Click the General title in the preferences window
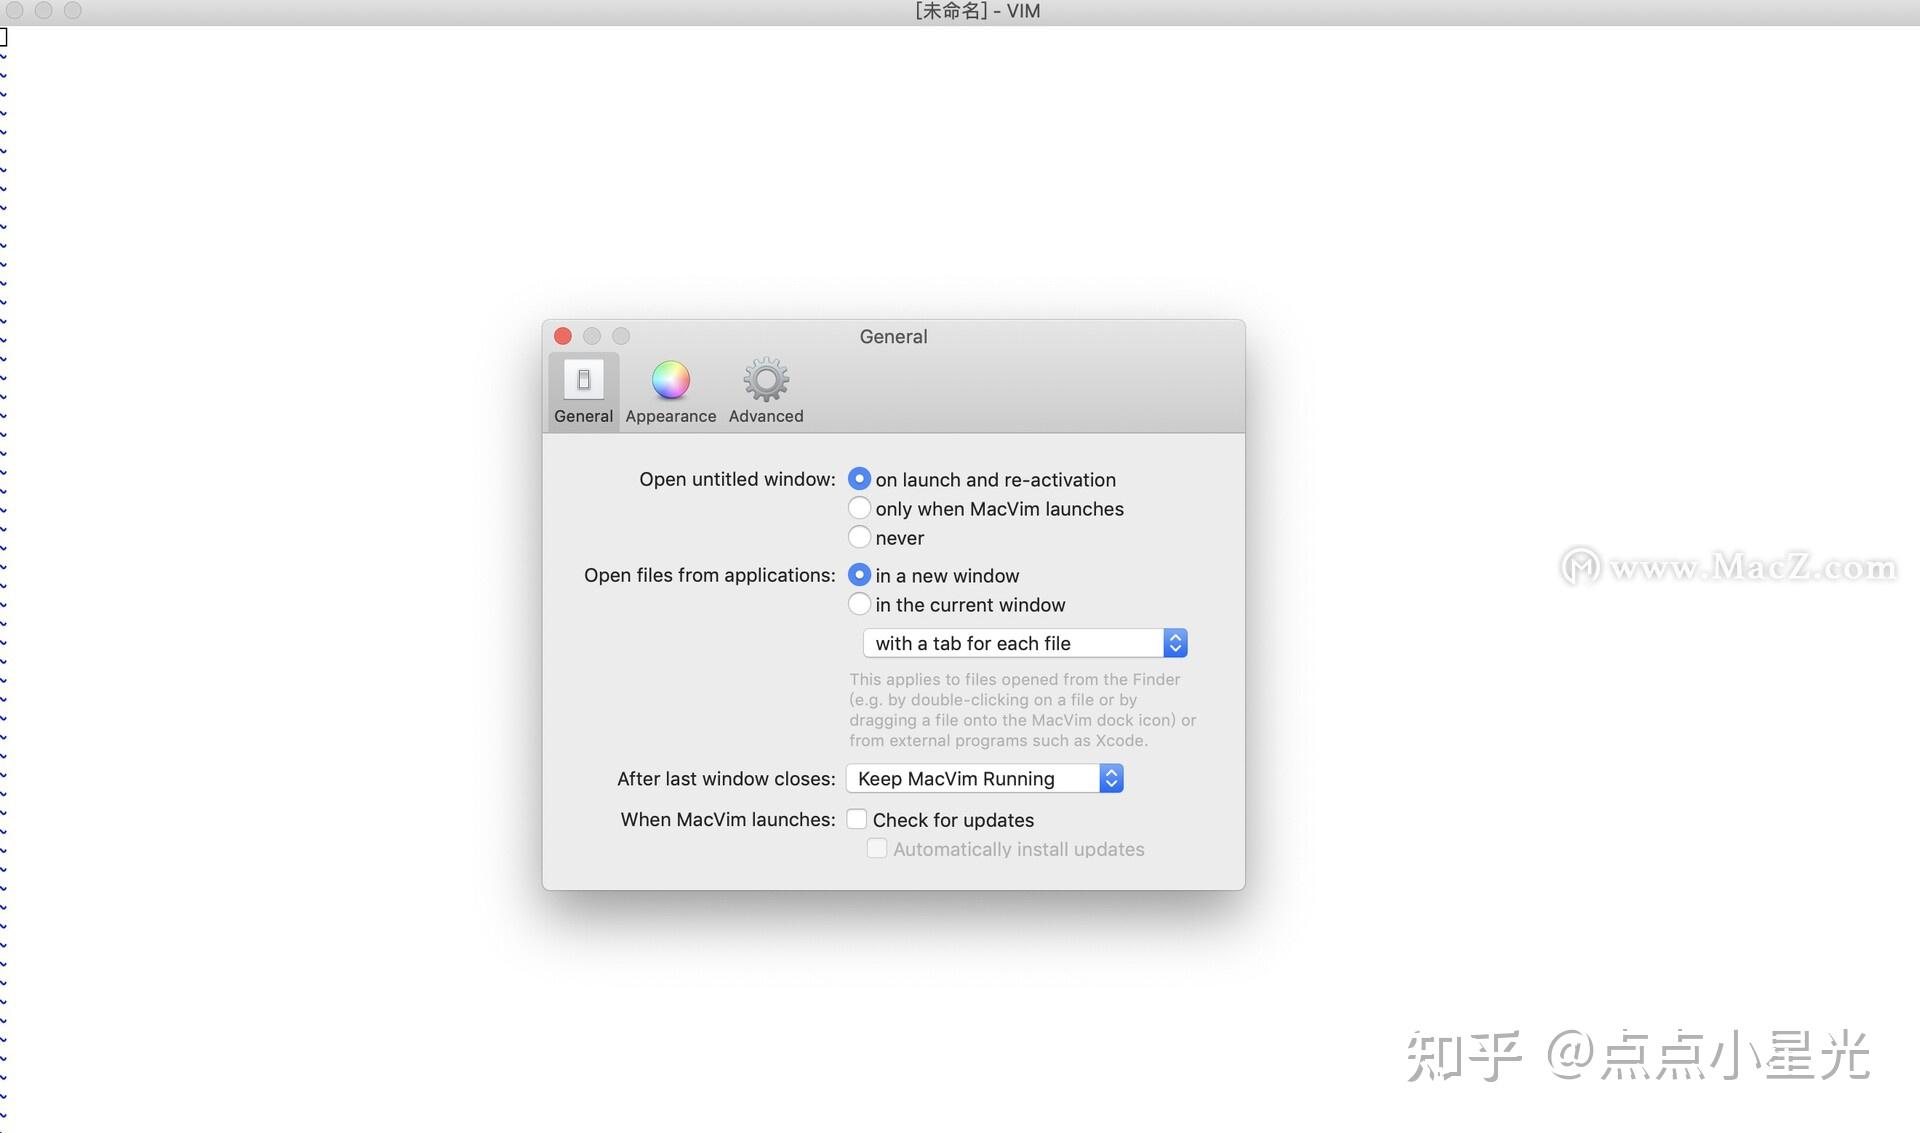Screen dimensions: 1920x1133 tap(893, 336)
